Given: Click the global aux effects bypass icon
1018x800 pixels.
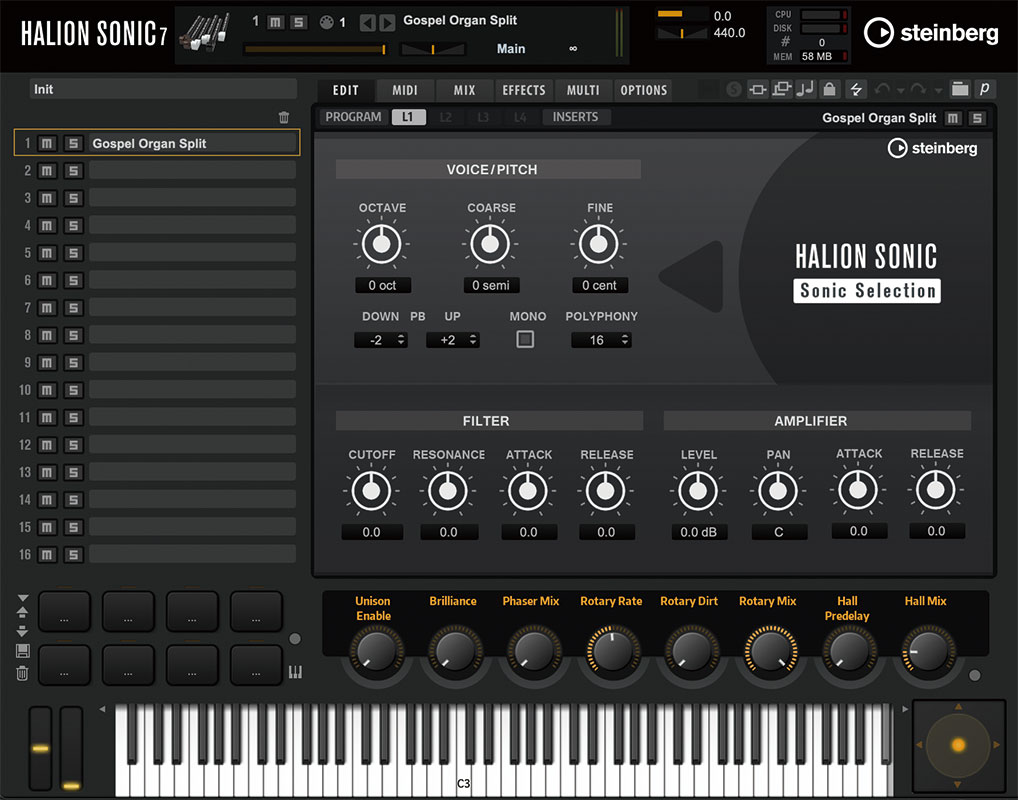Looking at the screenshot, I should pyautogui.click(x=781, y=90).
